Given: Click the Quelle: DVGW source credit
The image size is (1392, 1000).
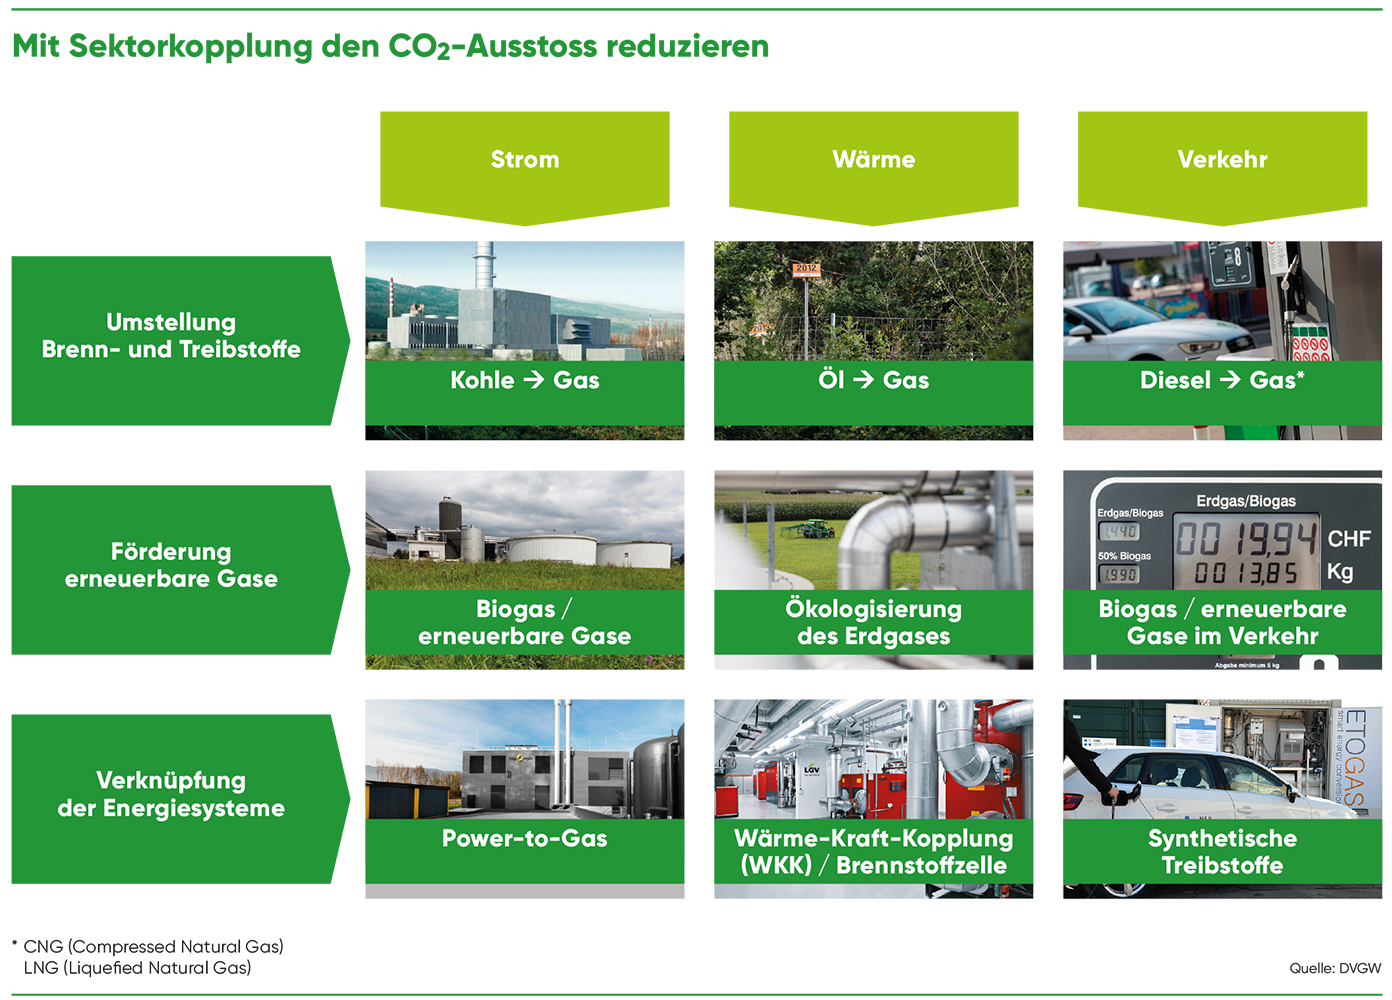Looking at the screenshot, I should (1334, 968).
